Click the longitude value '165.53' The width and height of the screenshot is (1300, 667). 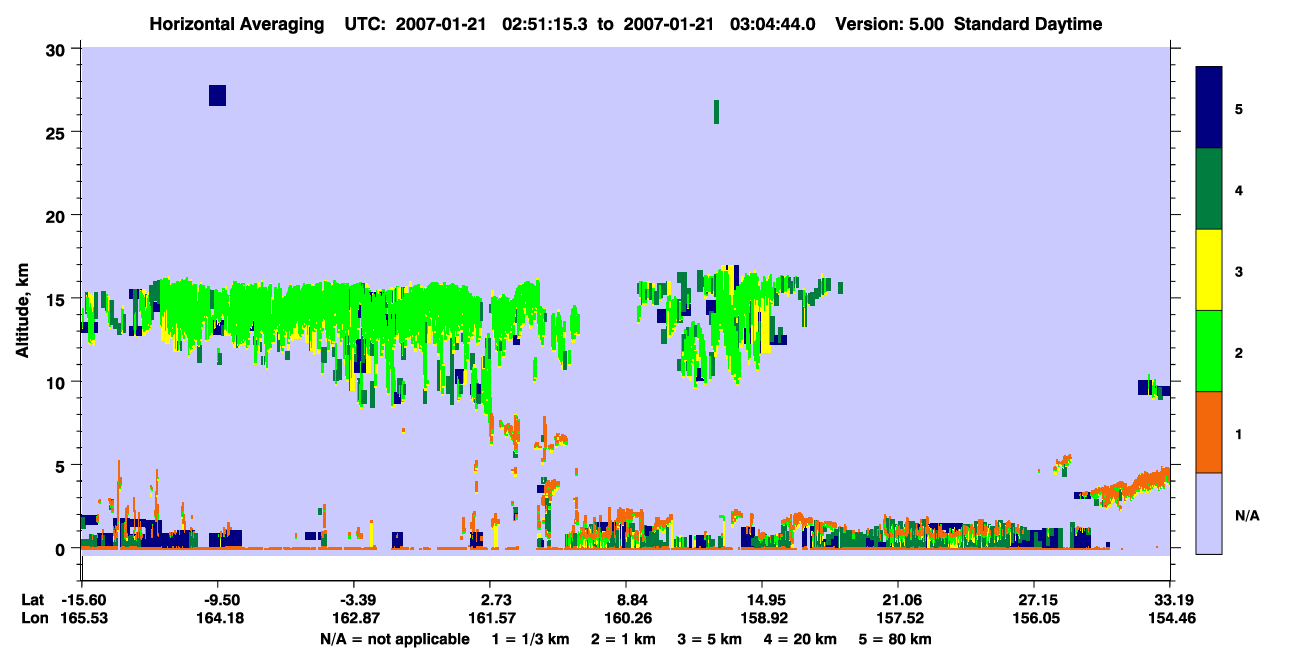[x=84, y=618]
